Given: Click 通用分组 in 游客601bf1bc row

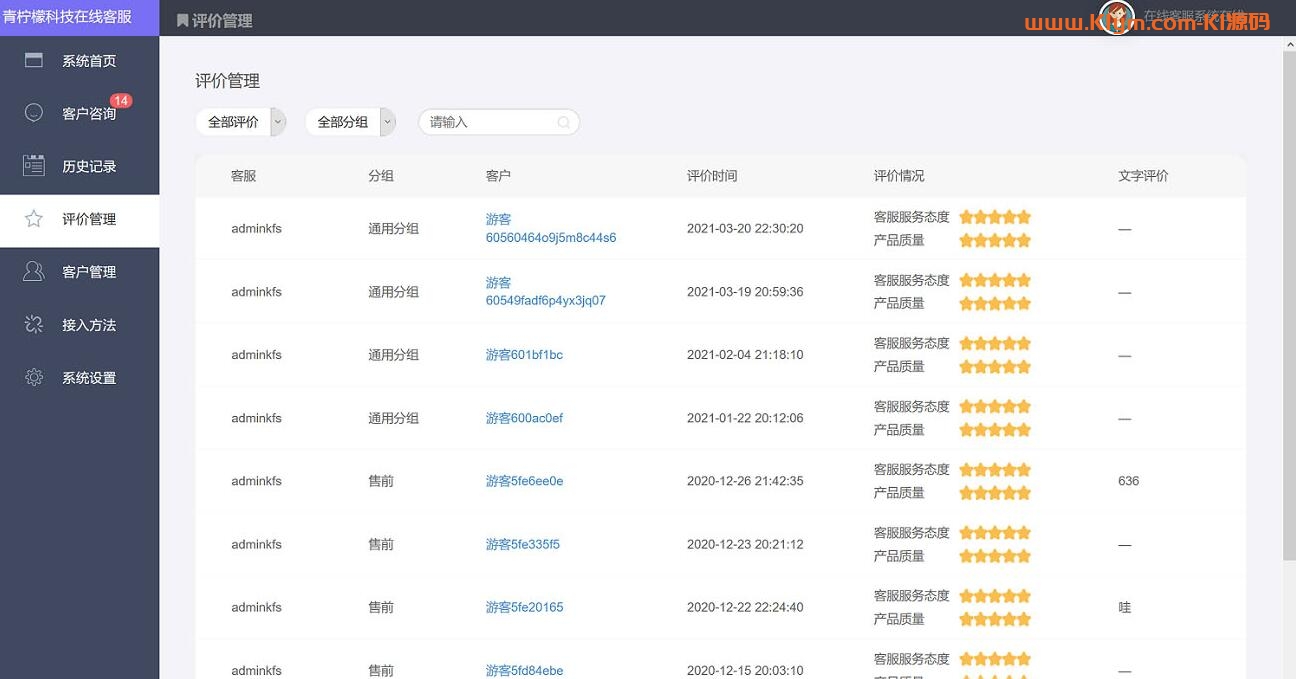Looking at the screenshot, I should point(393,355).
